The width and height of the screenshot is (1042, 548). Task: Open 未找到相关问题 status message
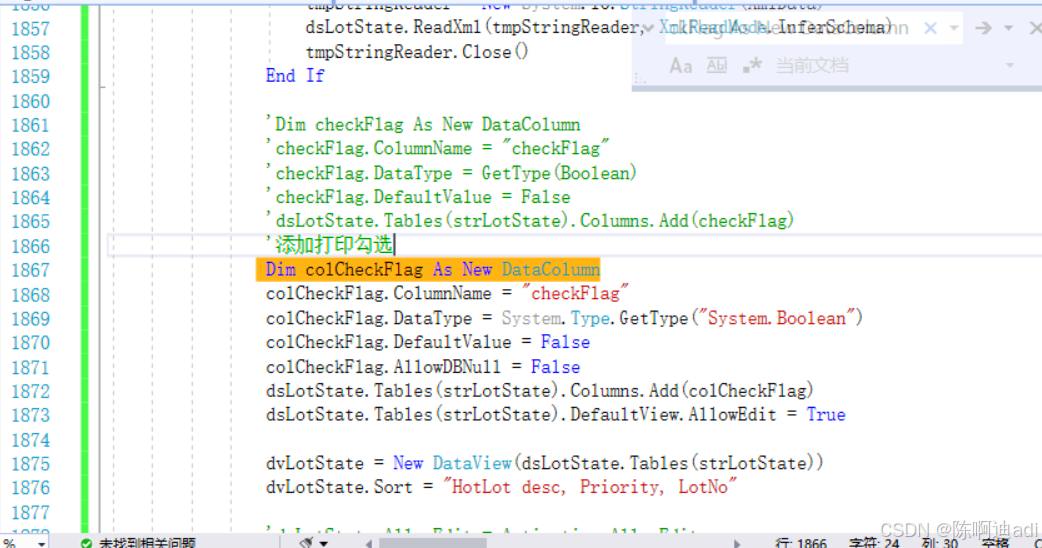tap(147, 543)
